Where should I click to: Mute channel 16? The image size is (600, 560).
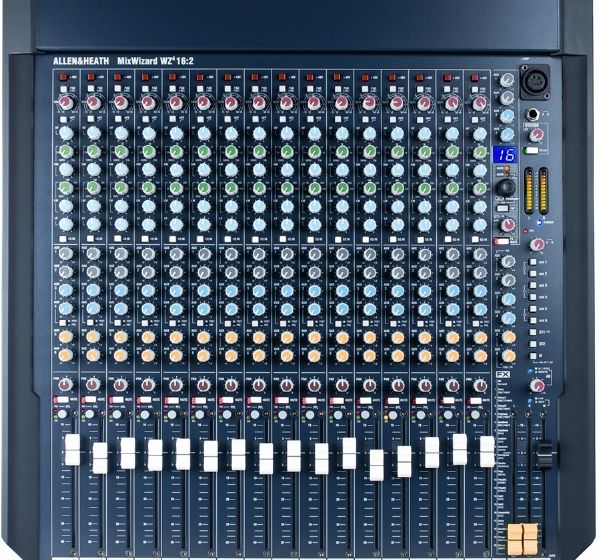[475, 401]
